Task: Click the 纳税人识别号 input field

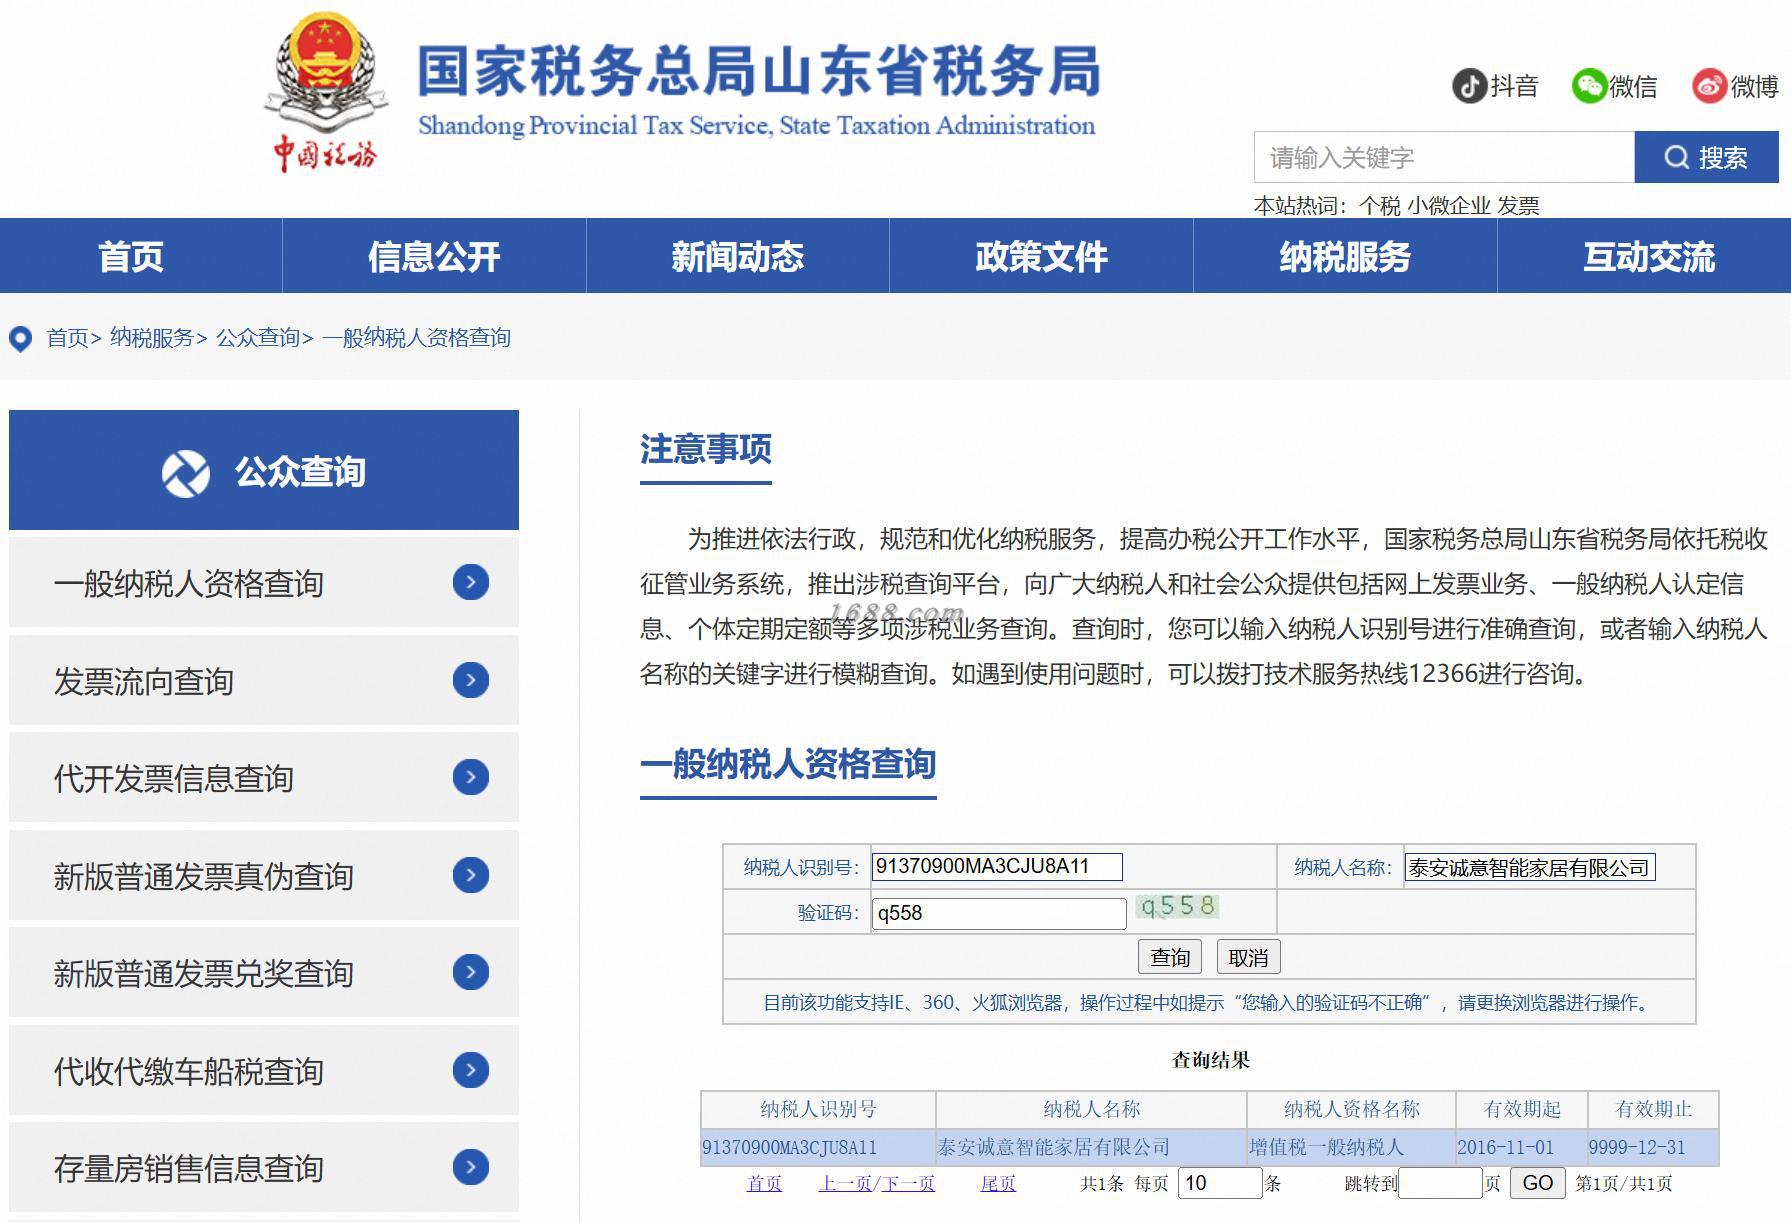Action: pos(997,866)
